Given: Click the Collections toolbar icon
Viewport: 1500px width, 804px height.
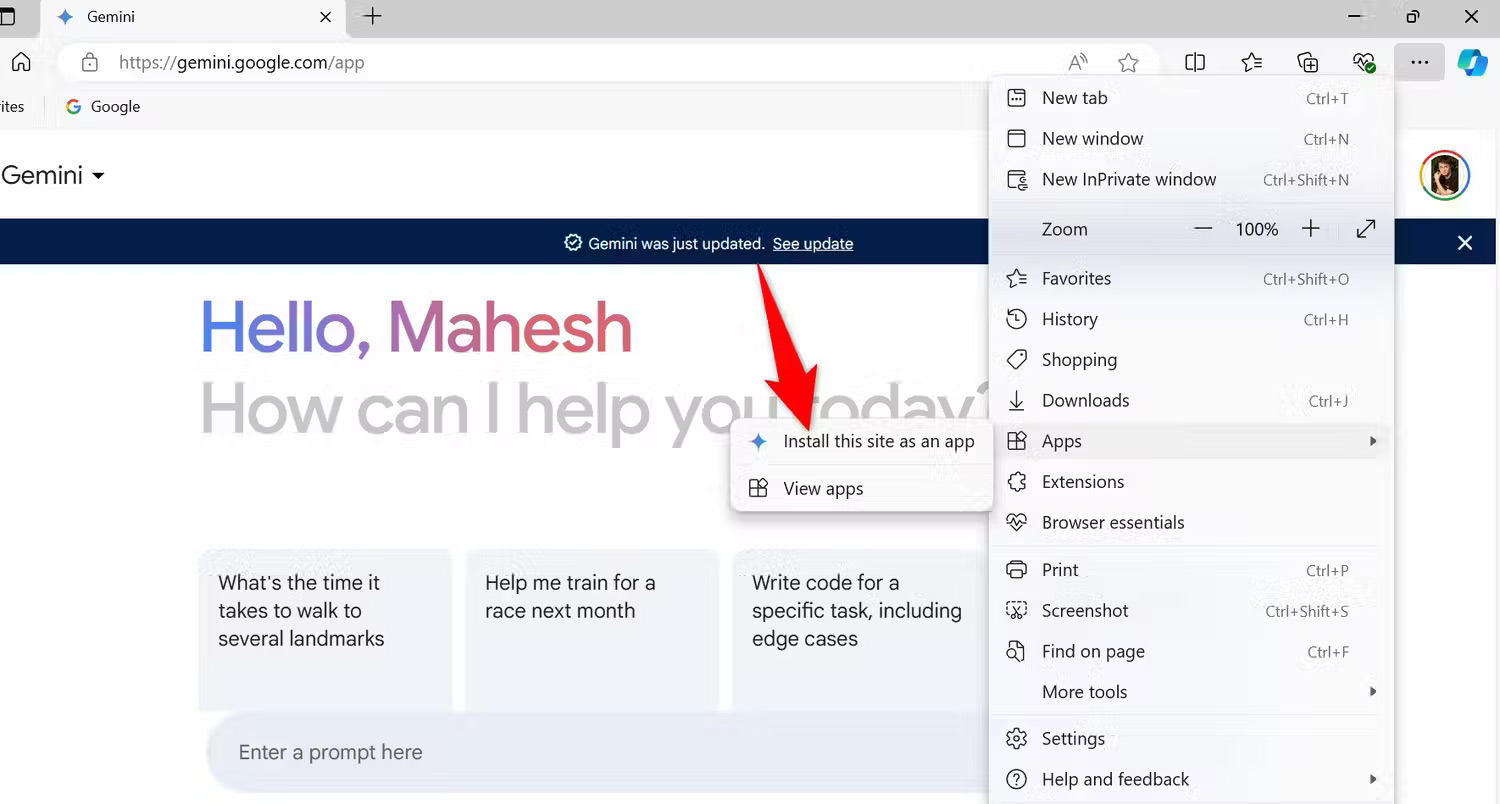Looking at the screenshot, I should coord(1308,63).
